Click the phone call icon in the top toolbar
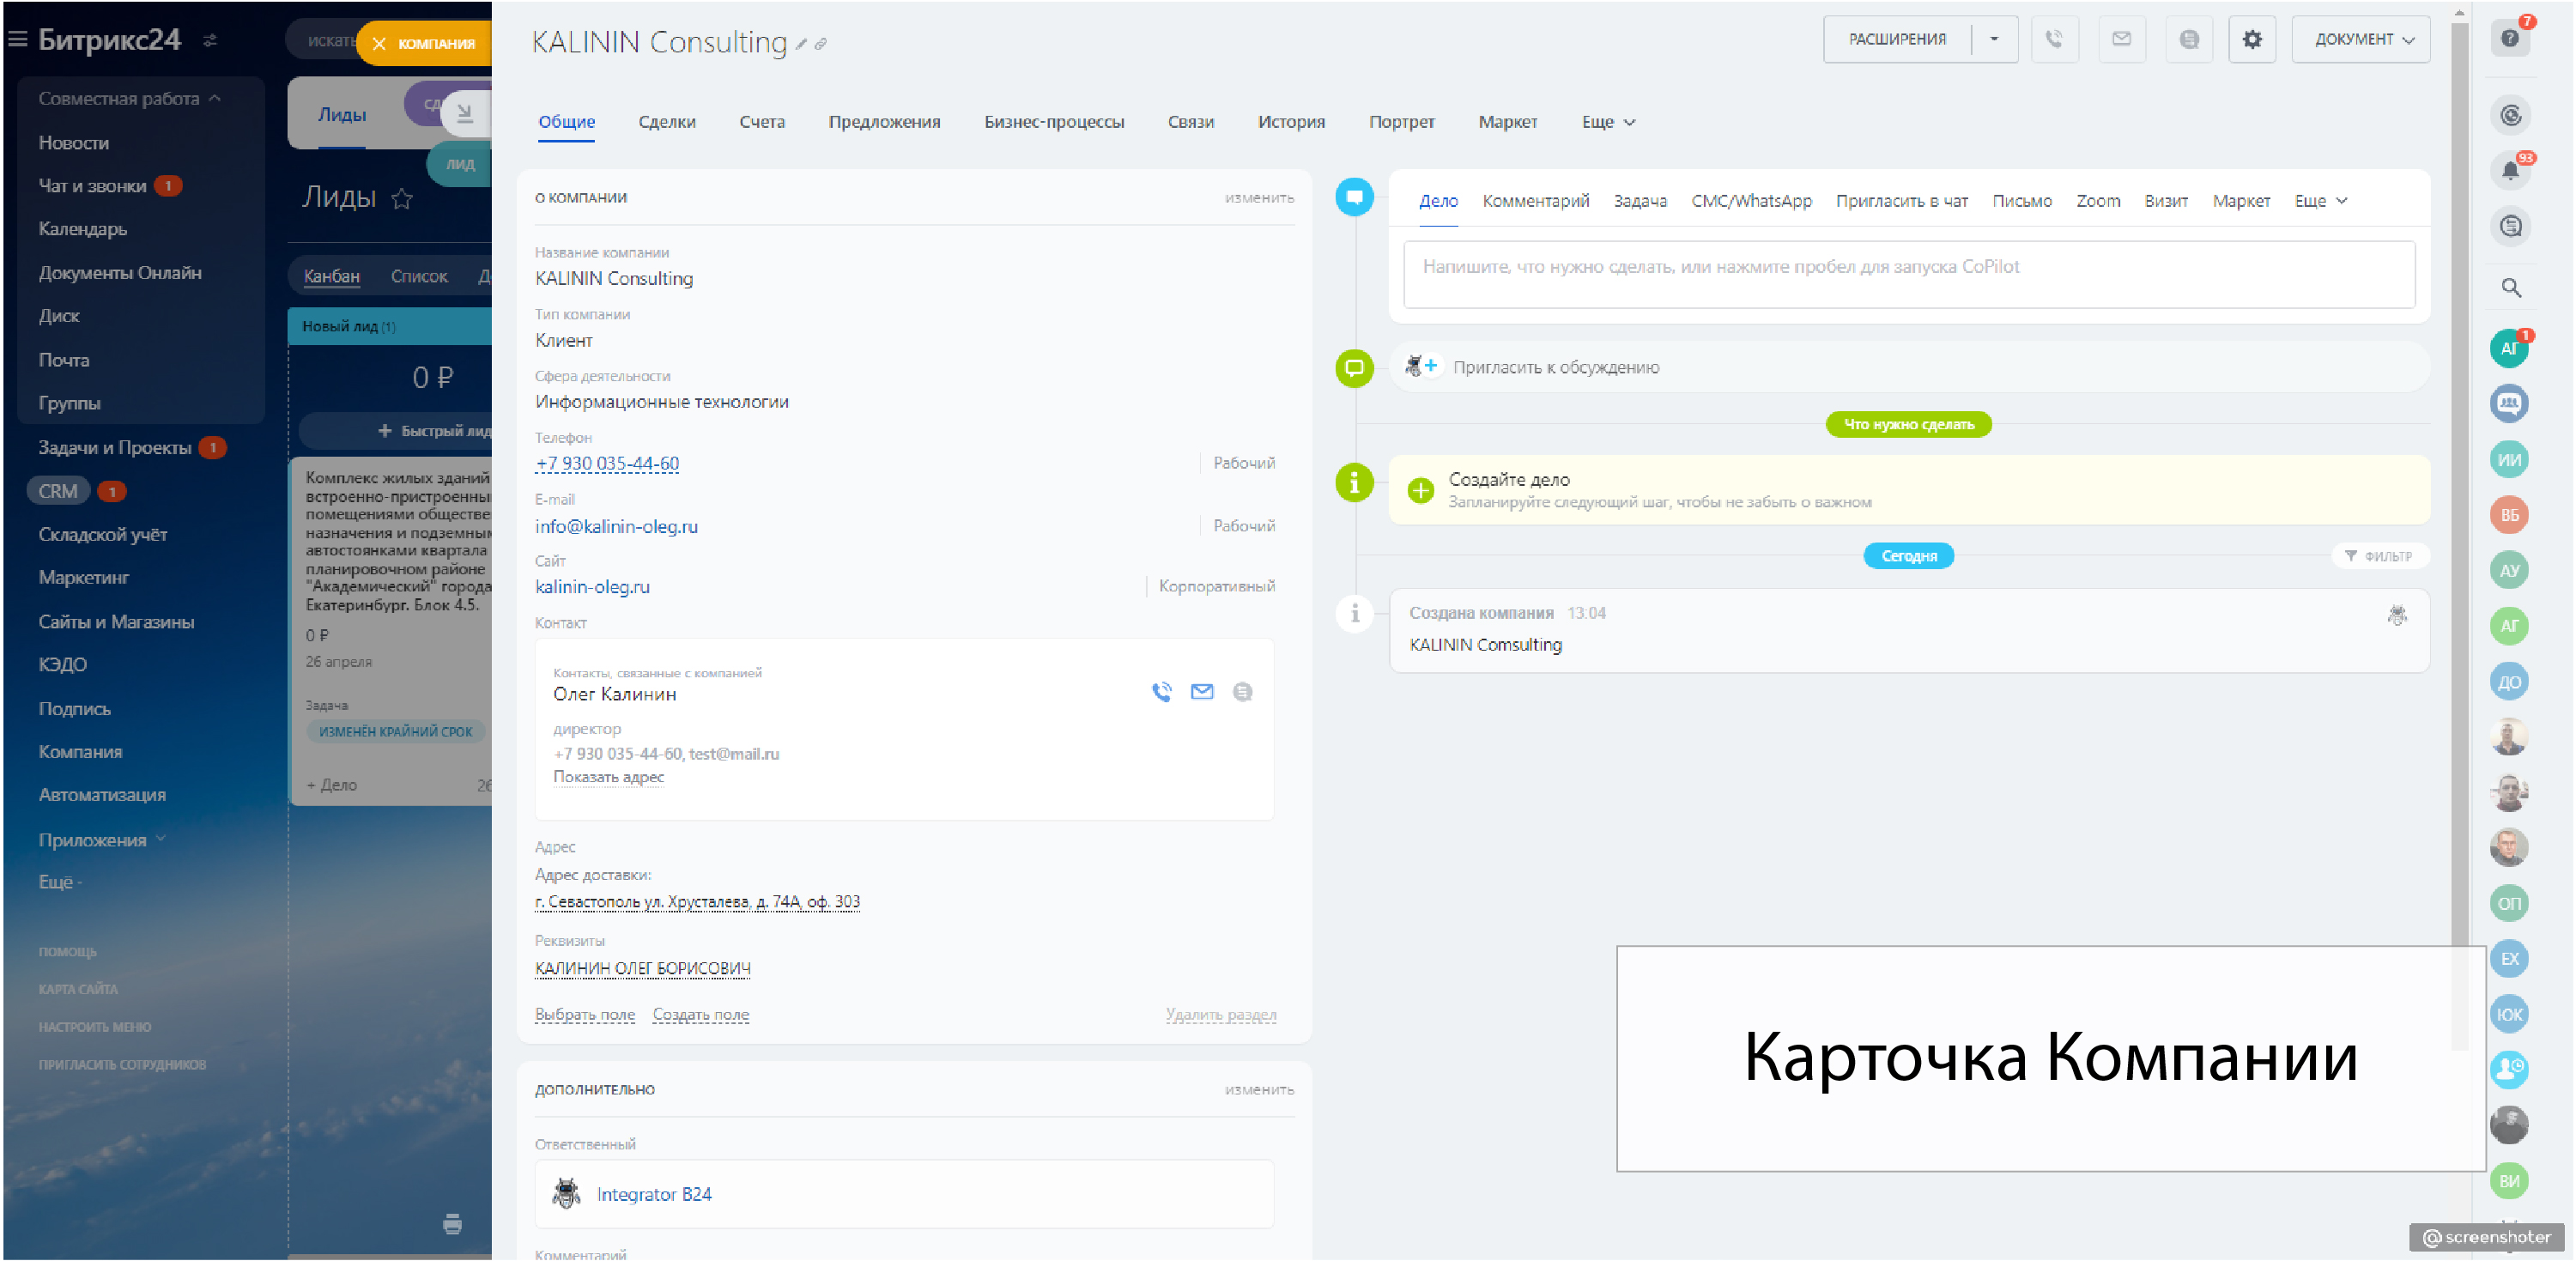2576x1261 pixels. 2053,39
